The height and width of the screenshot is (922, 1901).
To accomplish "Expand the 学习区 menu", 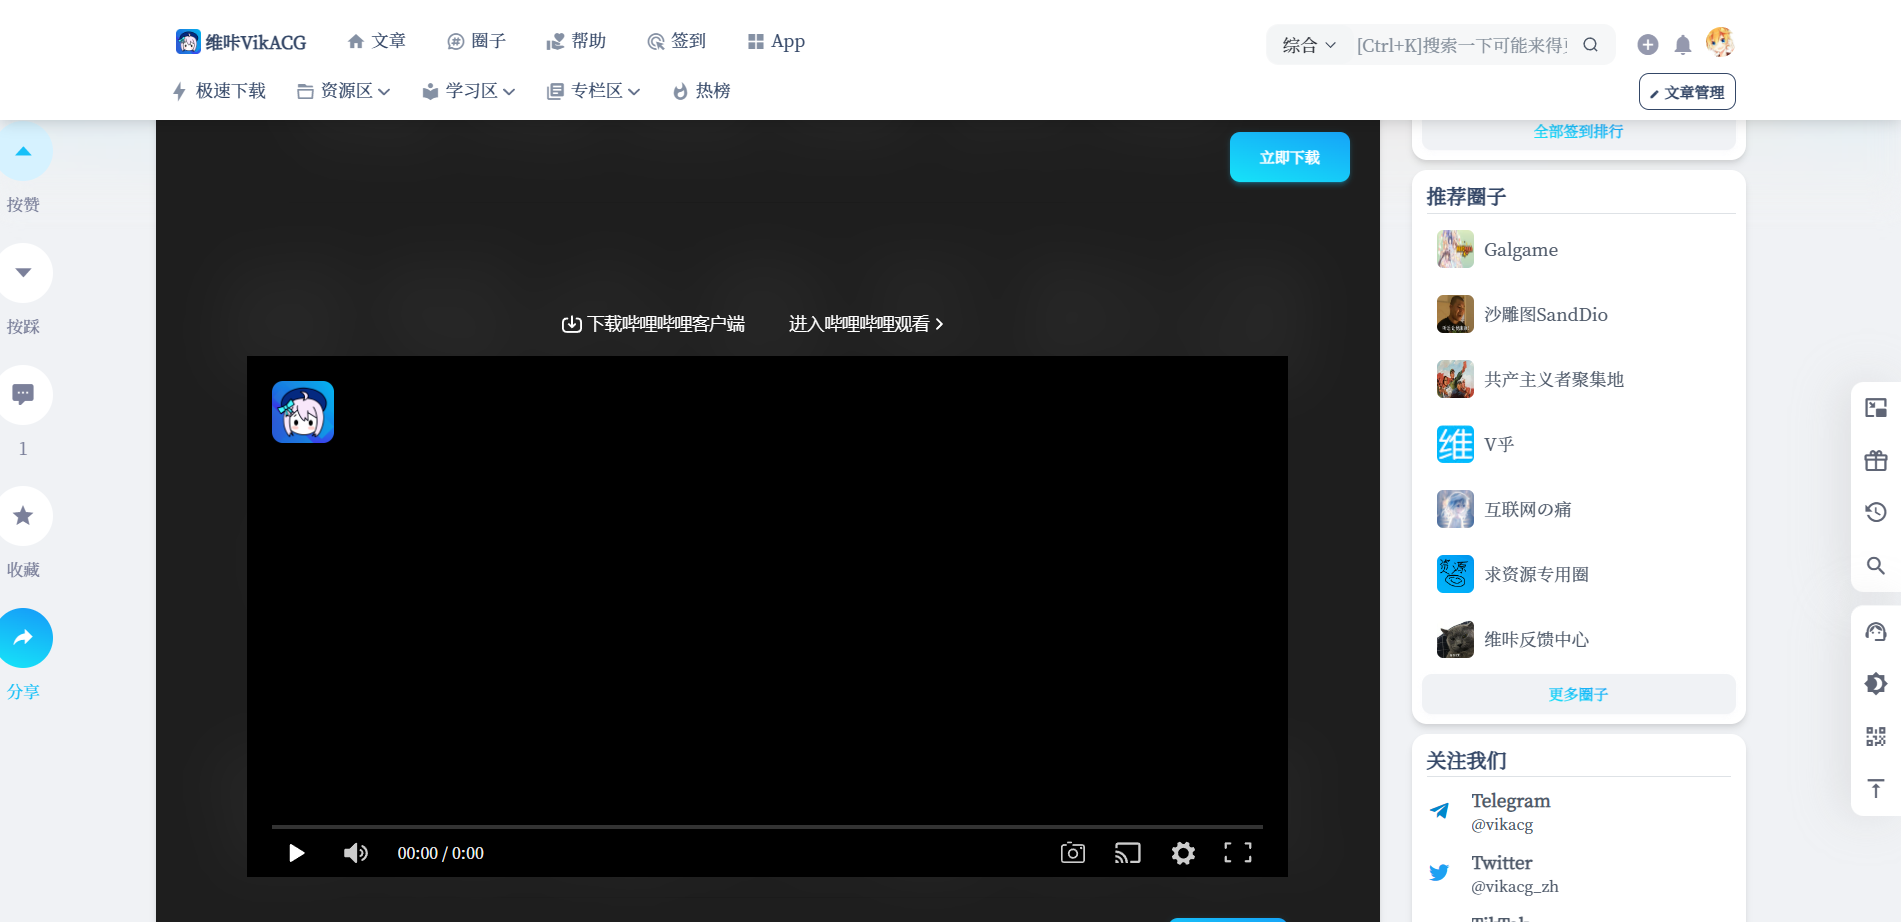I will tap(469, 91).
